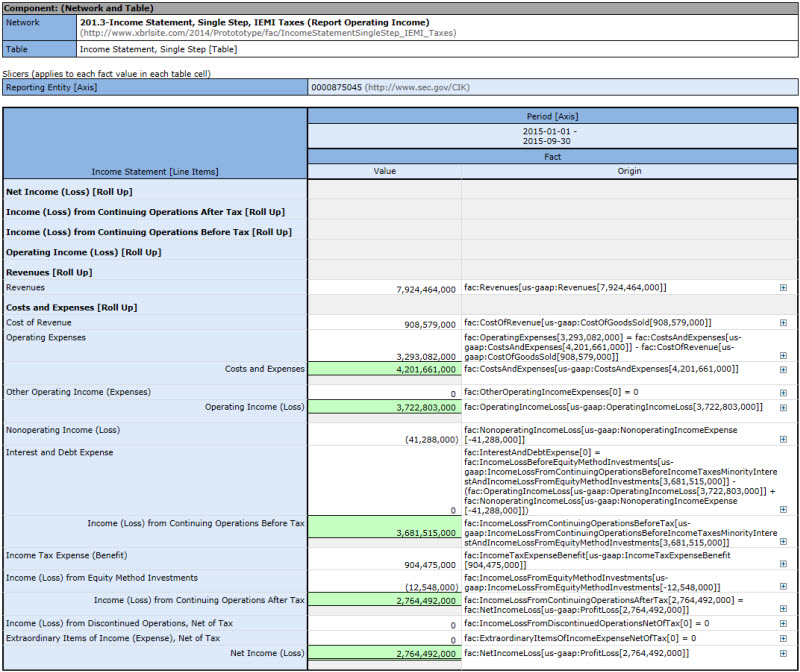Click the Cost of Revenue line item
The width and height of the screenshot is (800, 672).
tap(39, 323)
